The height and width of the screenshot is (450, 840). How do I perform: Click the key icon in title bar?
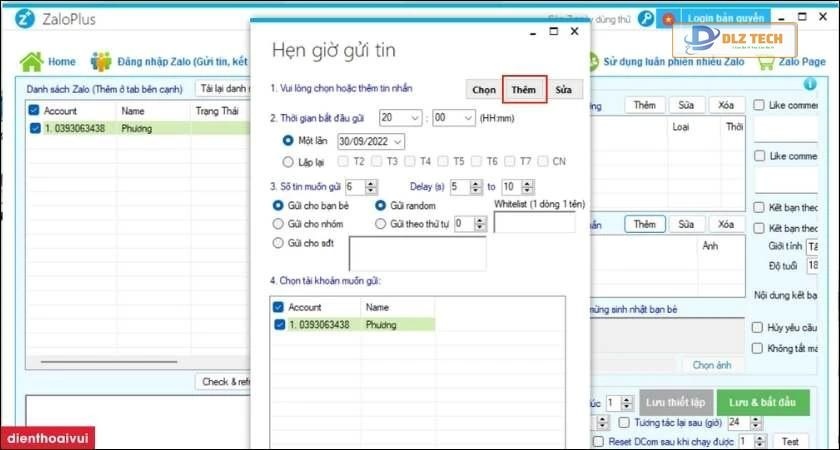coord(647,18)
